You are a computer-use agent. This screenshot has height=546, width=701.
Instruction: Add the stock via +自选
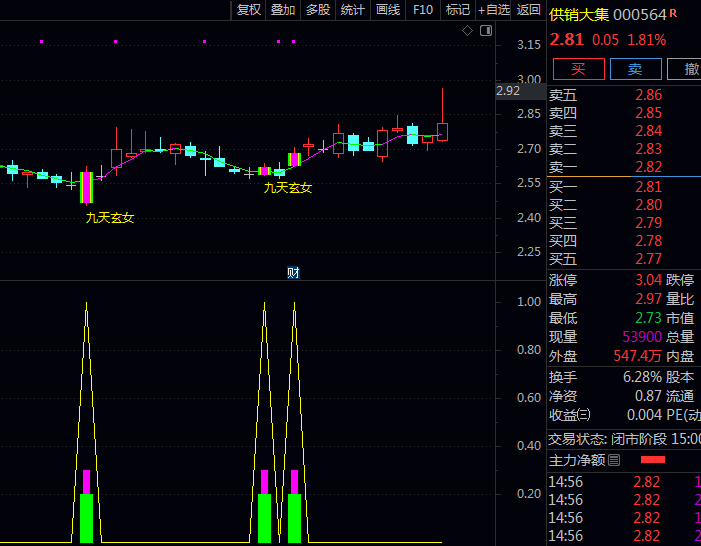(494, 10)
